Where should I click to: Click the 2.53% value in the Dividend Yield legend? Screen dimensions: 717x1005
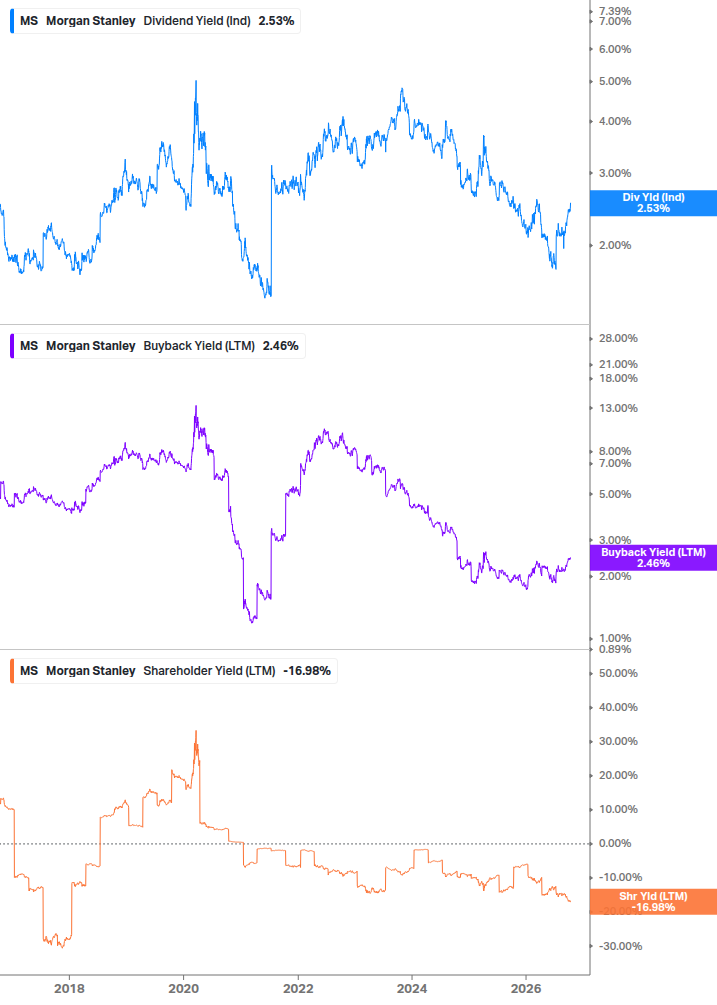point(276,21)
